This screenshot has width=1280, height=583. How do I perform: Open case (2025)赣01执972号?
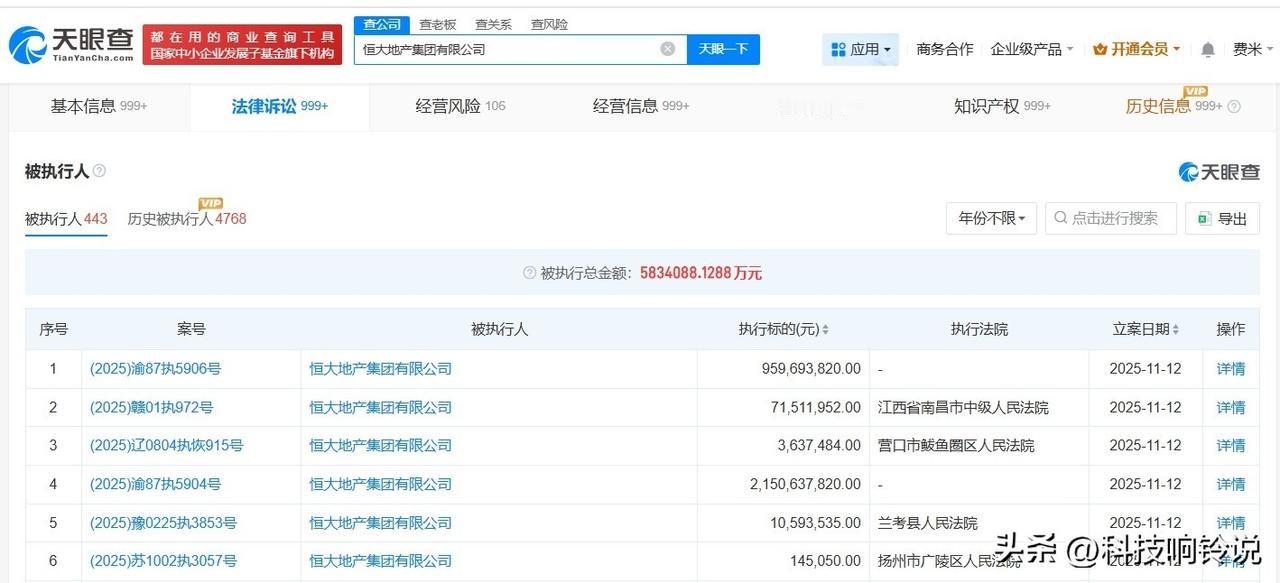151,407
